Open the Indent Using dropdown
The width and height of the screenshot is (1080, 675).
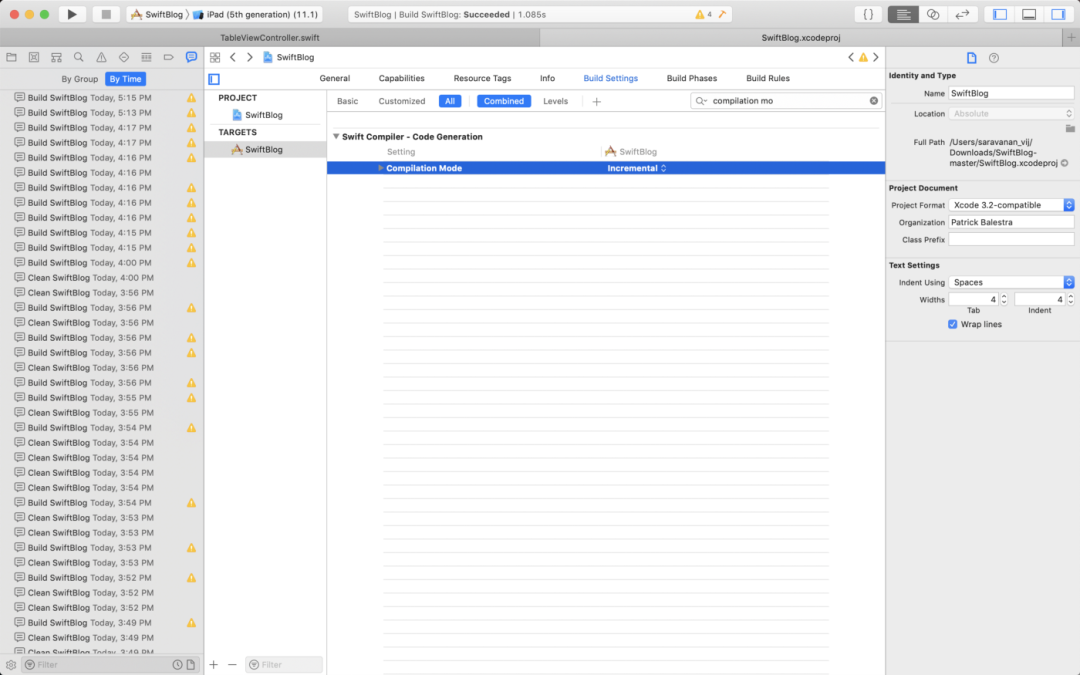[x=1011, y=282]
